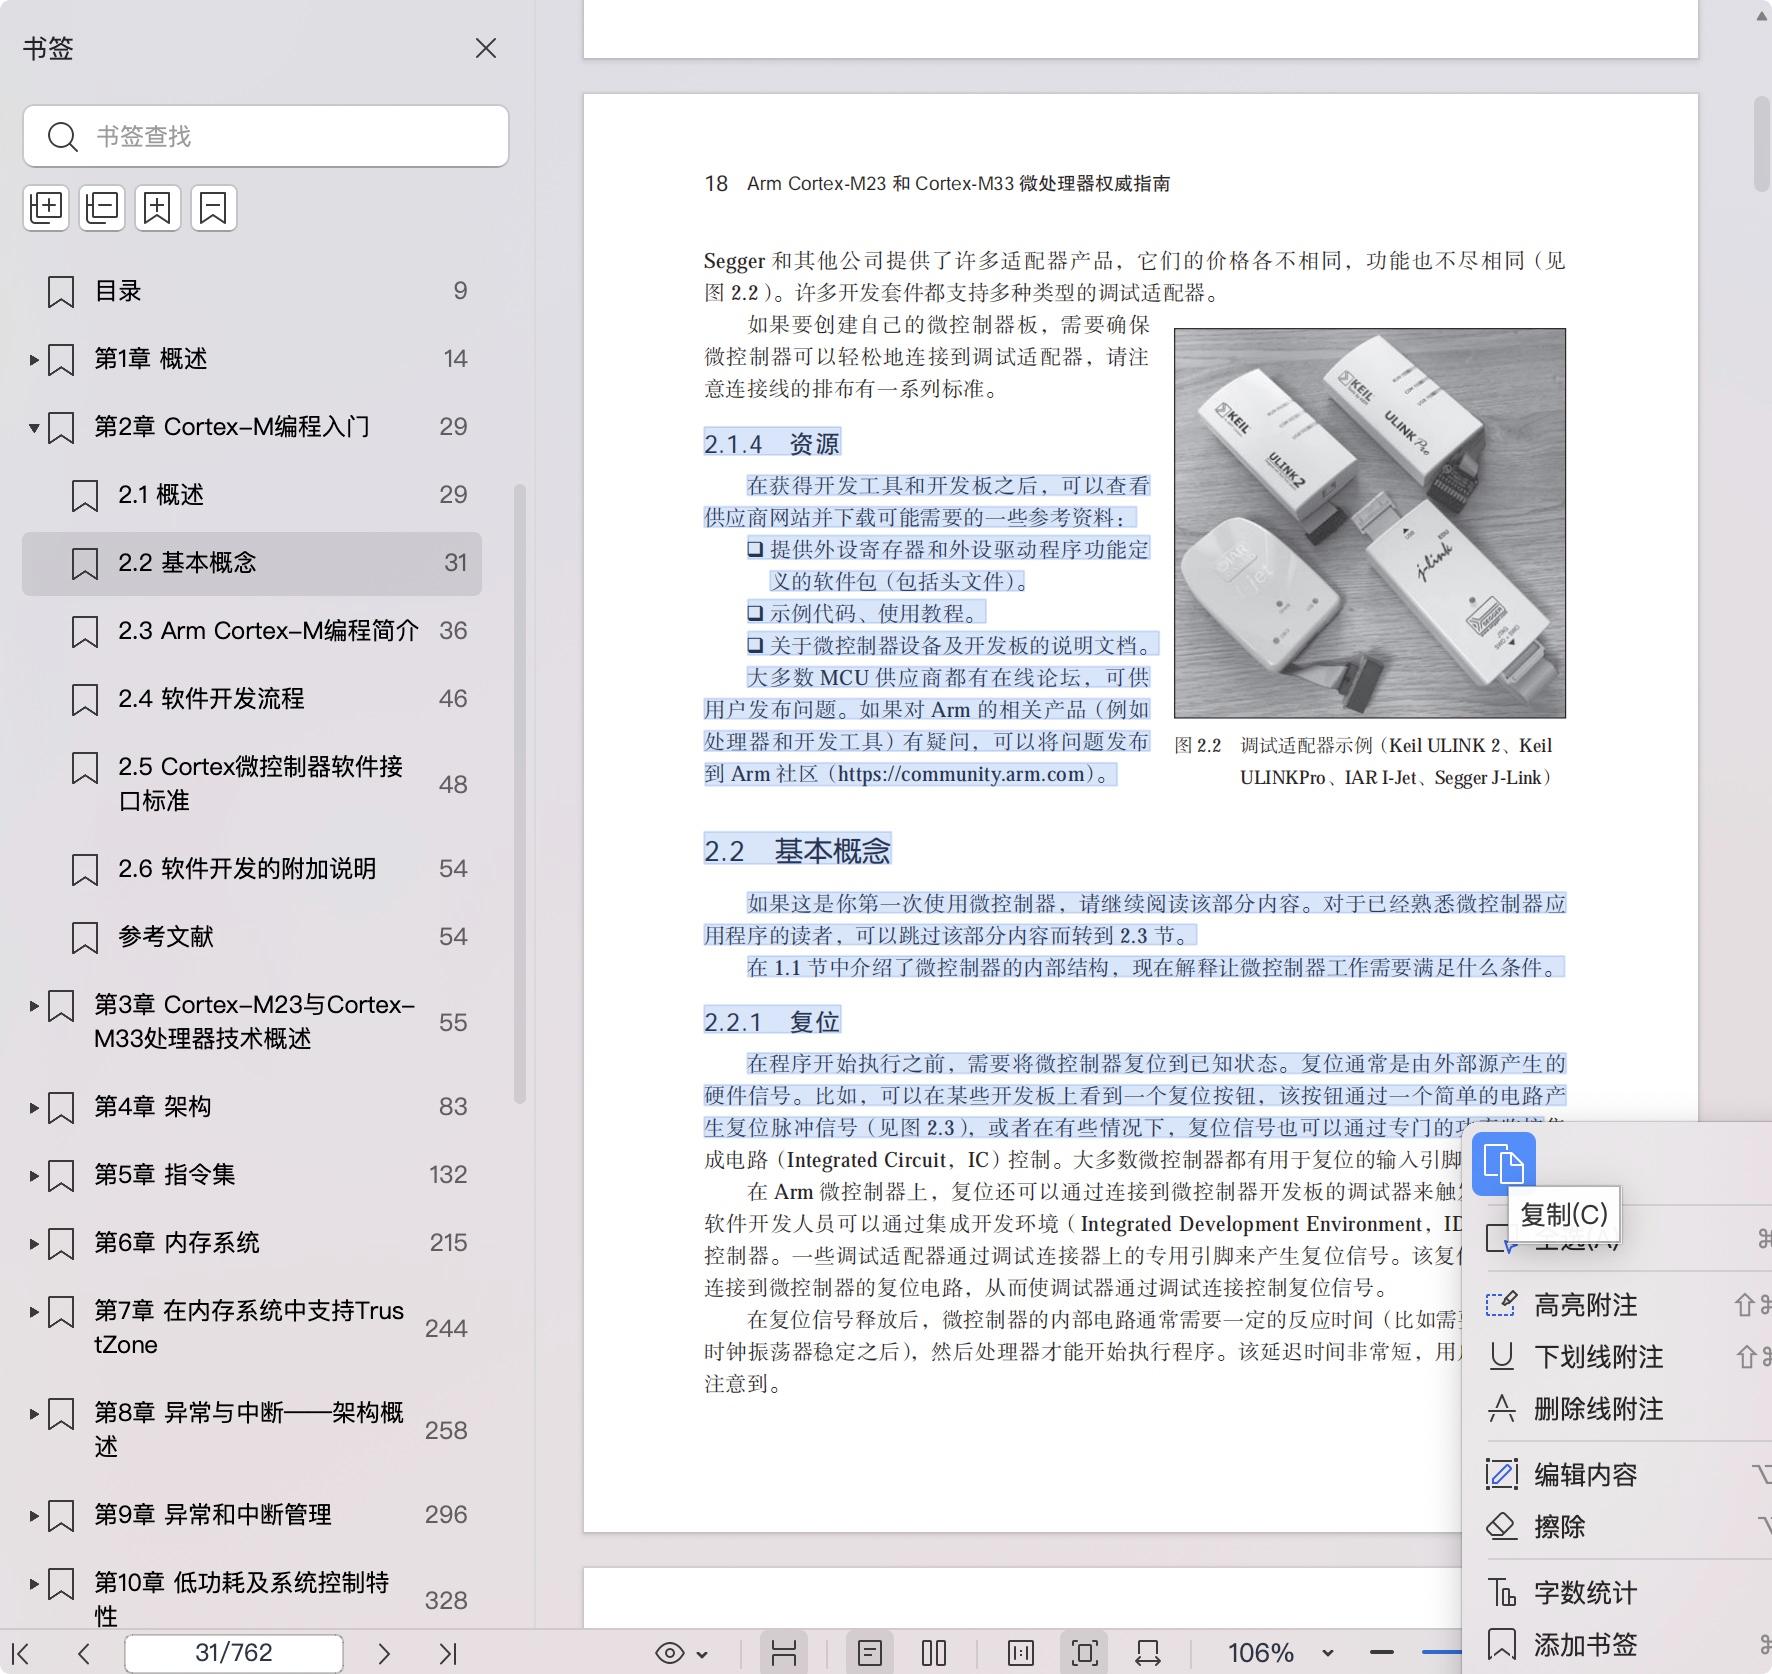The image size is (1772, 1674).
Task: Go to the next page
Action: (x=384, y=1653)
